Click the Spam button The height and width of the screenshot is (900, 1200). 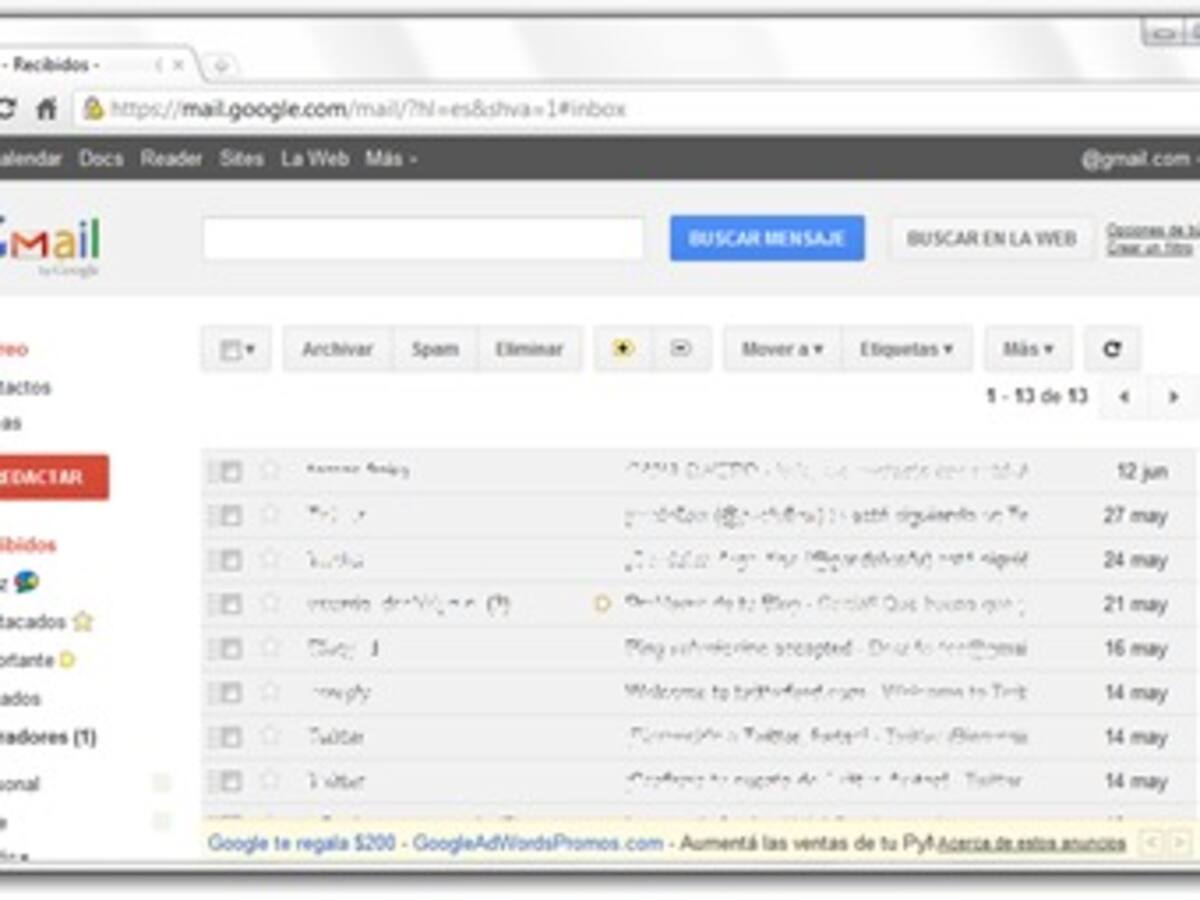pos(435,349)
